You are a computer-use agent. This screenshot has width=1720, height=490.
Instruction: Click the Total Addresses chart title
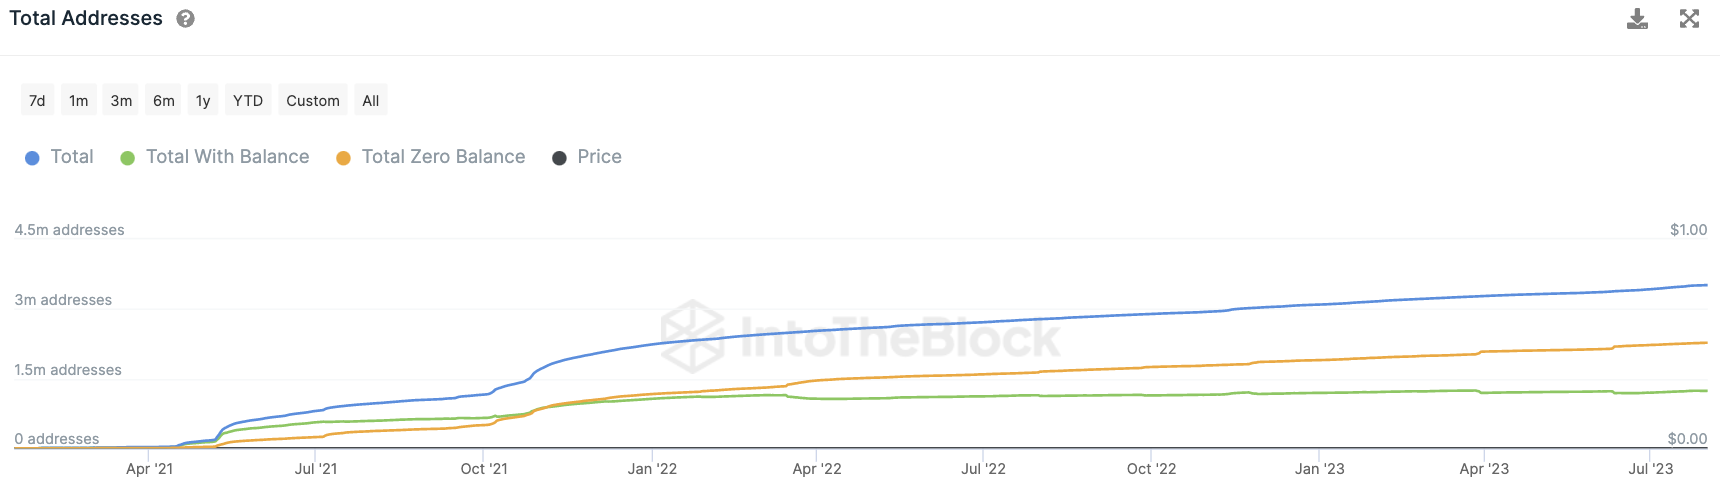pos(86,19)
